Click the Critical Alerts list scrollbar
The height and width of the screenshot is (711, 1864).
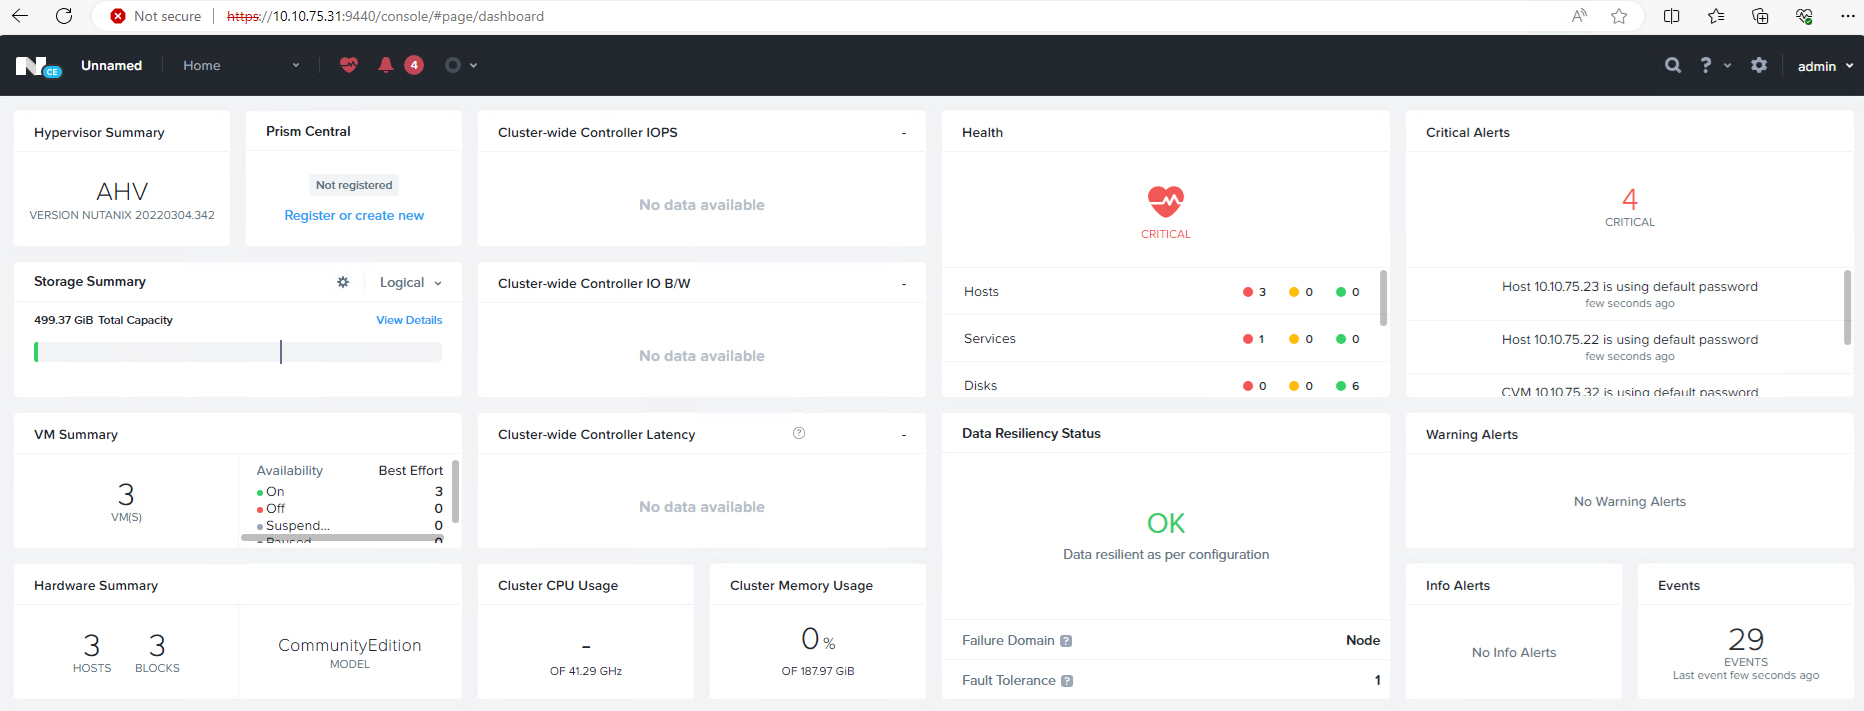click(x=1847, y=307)
